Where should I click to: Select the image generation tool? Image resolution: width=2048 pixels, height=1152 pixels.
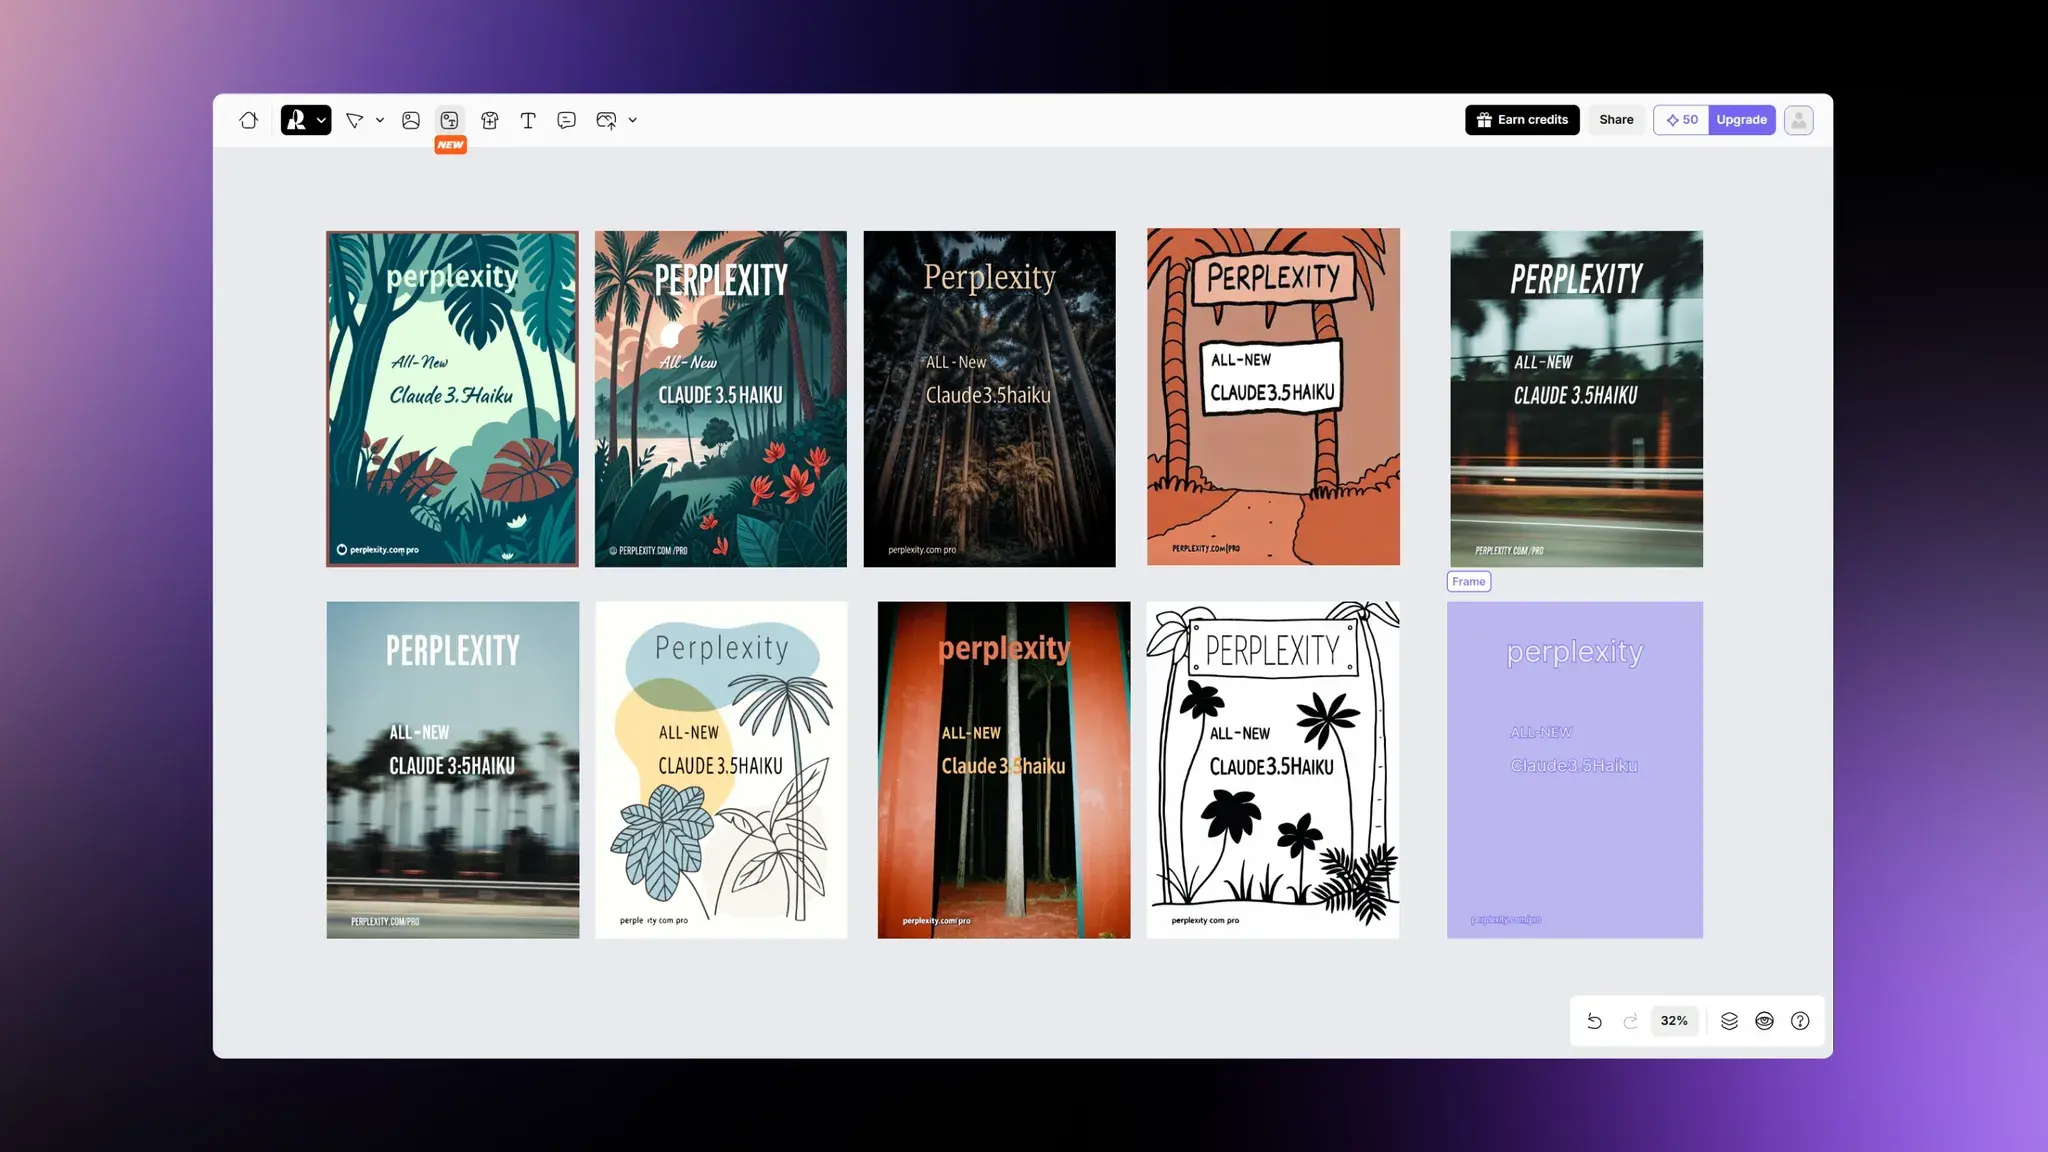tap(411, 120)
